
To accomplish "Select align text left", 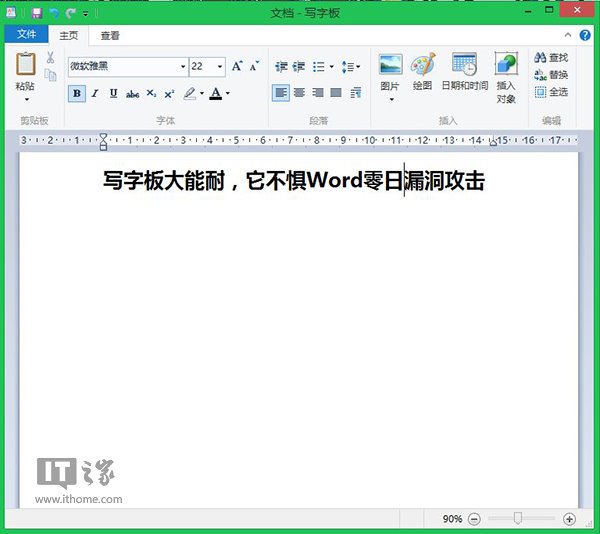I will (281, 93).
